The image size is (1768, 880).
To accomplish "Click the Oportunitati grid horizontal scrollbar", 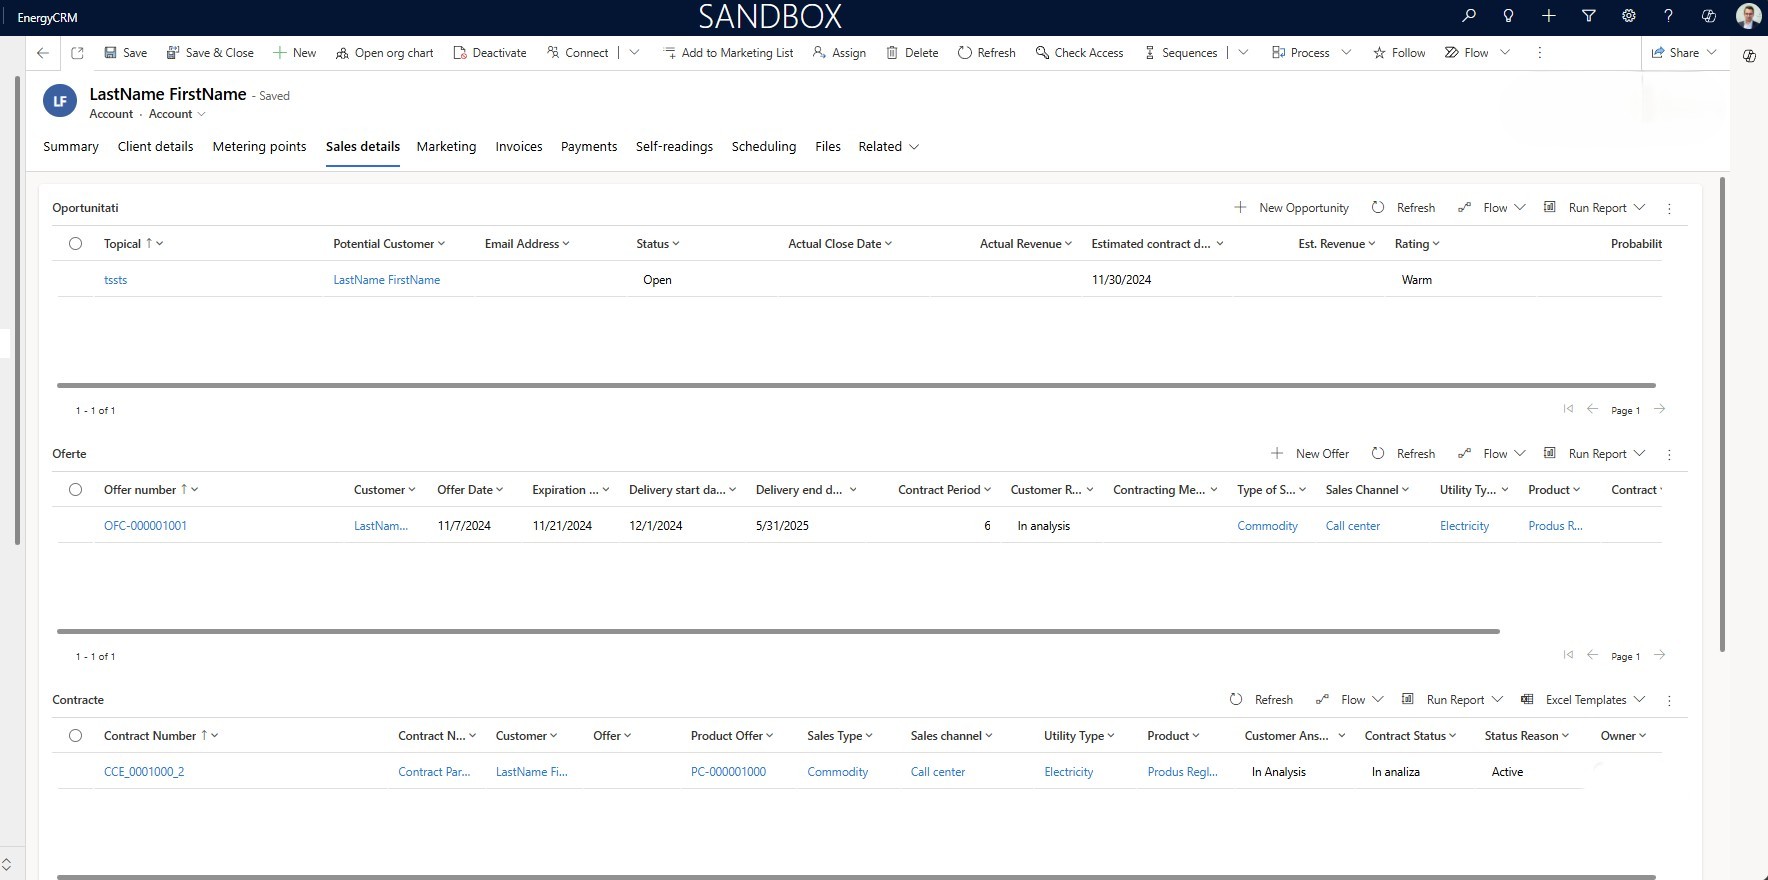I will pos(855,385).
